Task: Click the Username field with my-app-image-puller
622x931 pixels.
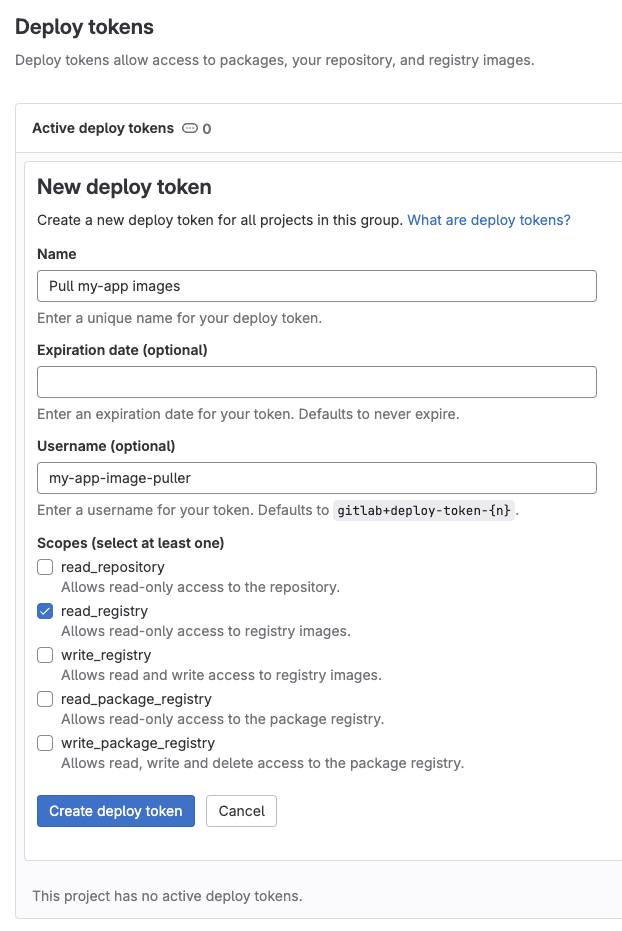Action: (316, 477)
